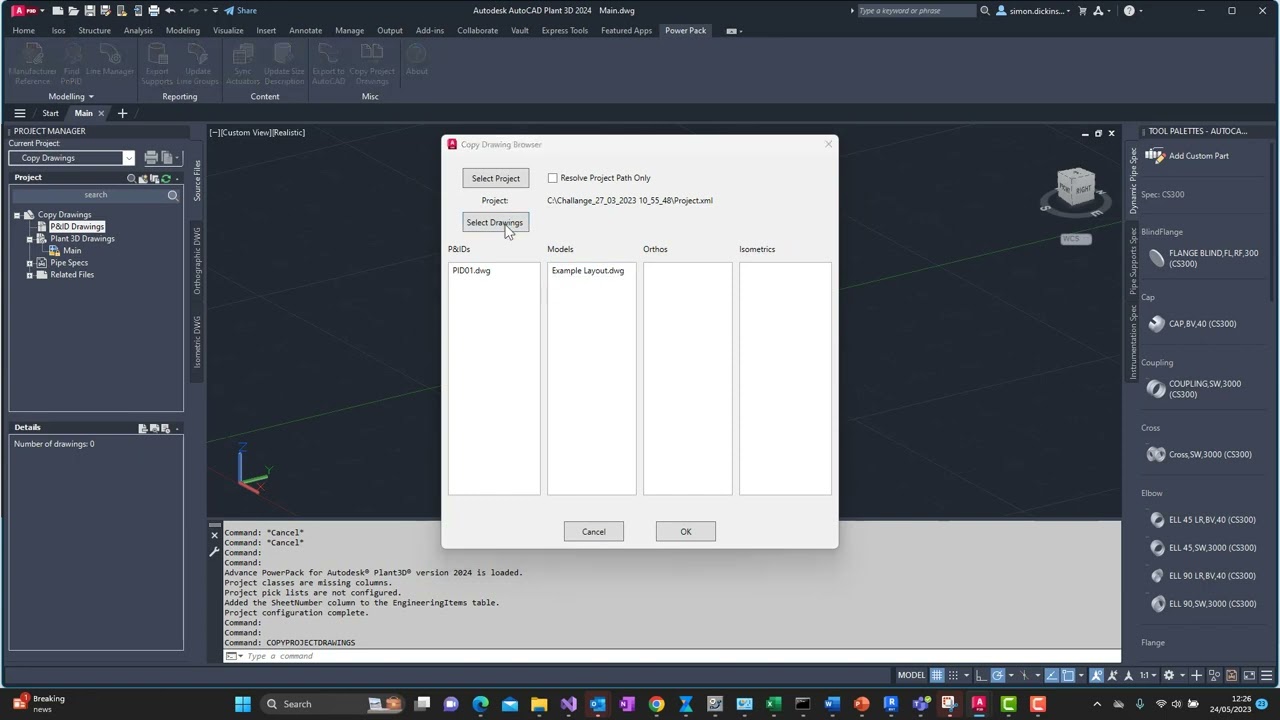
Task: Select ELL 90 LR,BV,40 palette tool
Action: pyautogui.click(x=1202, y=576)
